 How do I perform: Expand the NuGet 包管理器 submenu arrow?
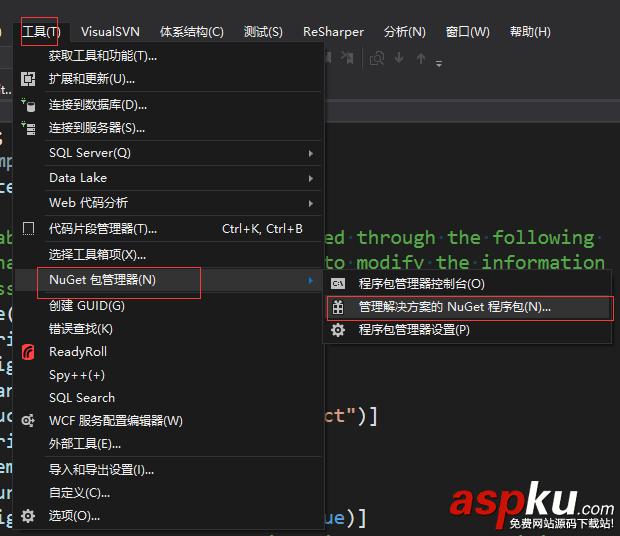click(x=311, y=281)
